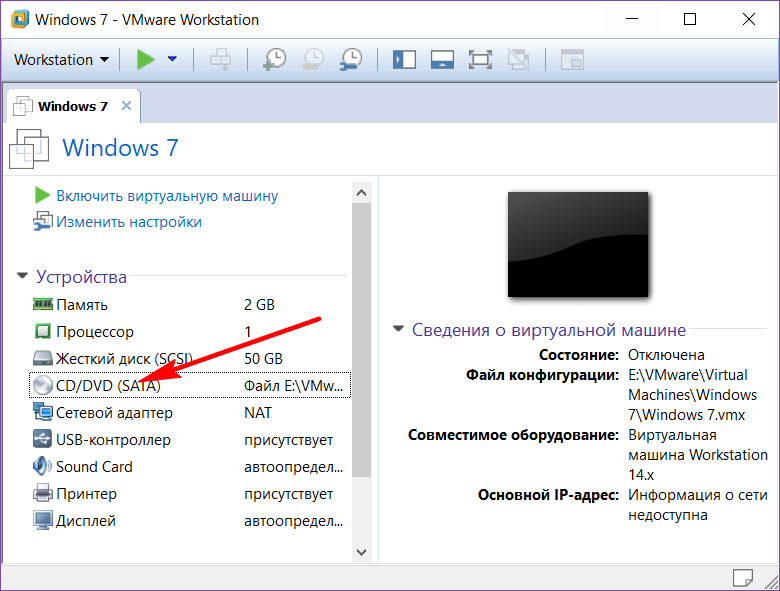Select the Процессор device row
The width and height of the screenshot is (780, 591).
[x=190, y=331]
